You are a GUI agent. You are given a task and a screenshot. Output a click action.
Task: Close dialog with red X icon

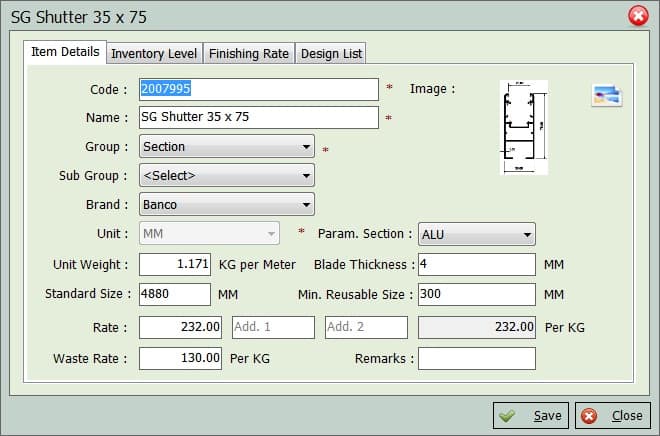[x=637, y=16]
